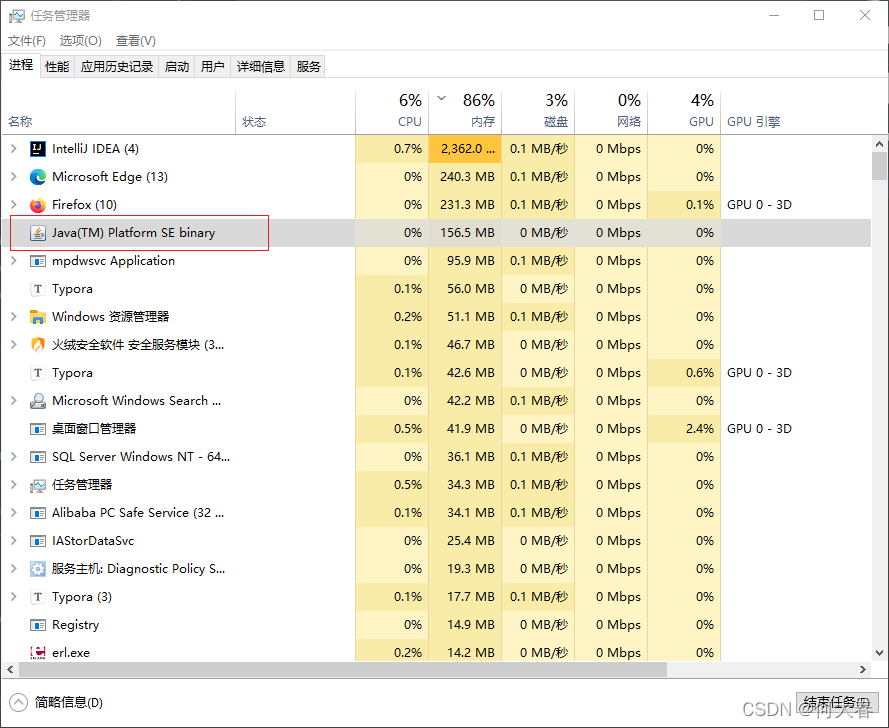Click the Java Platform SE binary icon
889x728 pixels.
pos(37,233)
